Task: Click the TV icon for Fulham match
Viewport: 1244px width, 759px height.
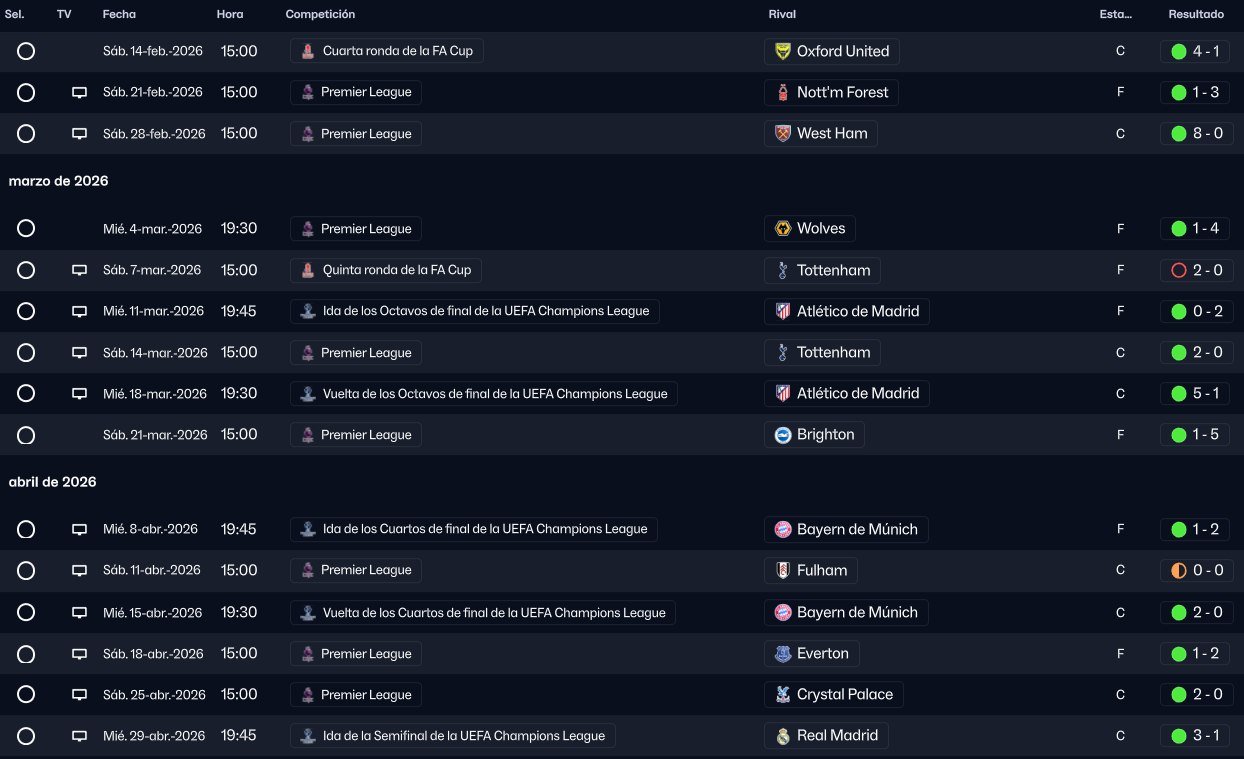Action: [x=80, y=571]
